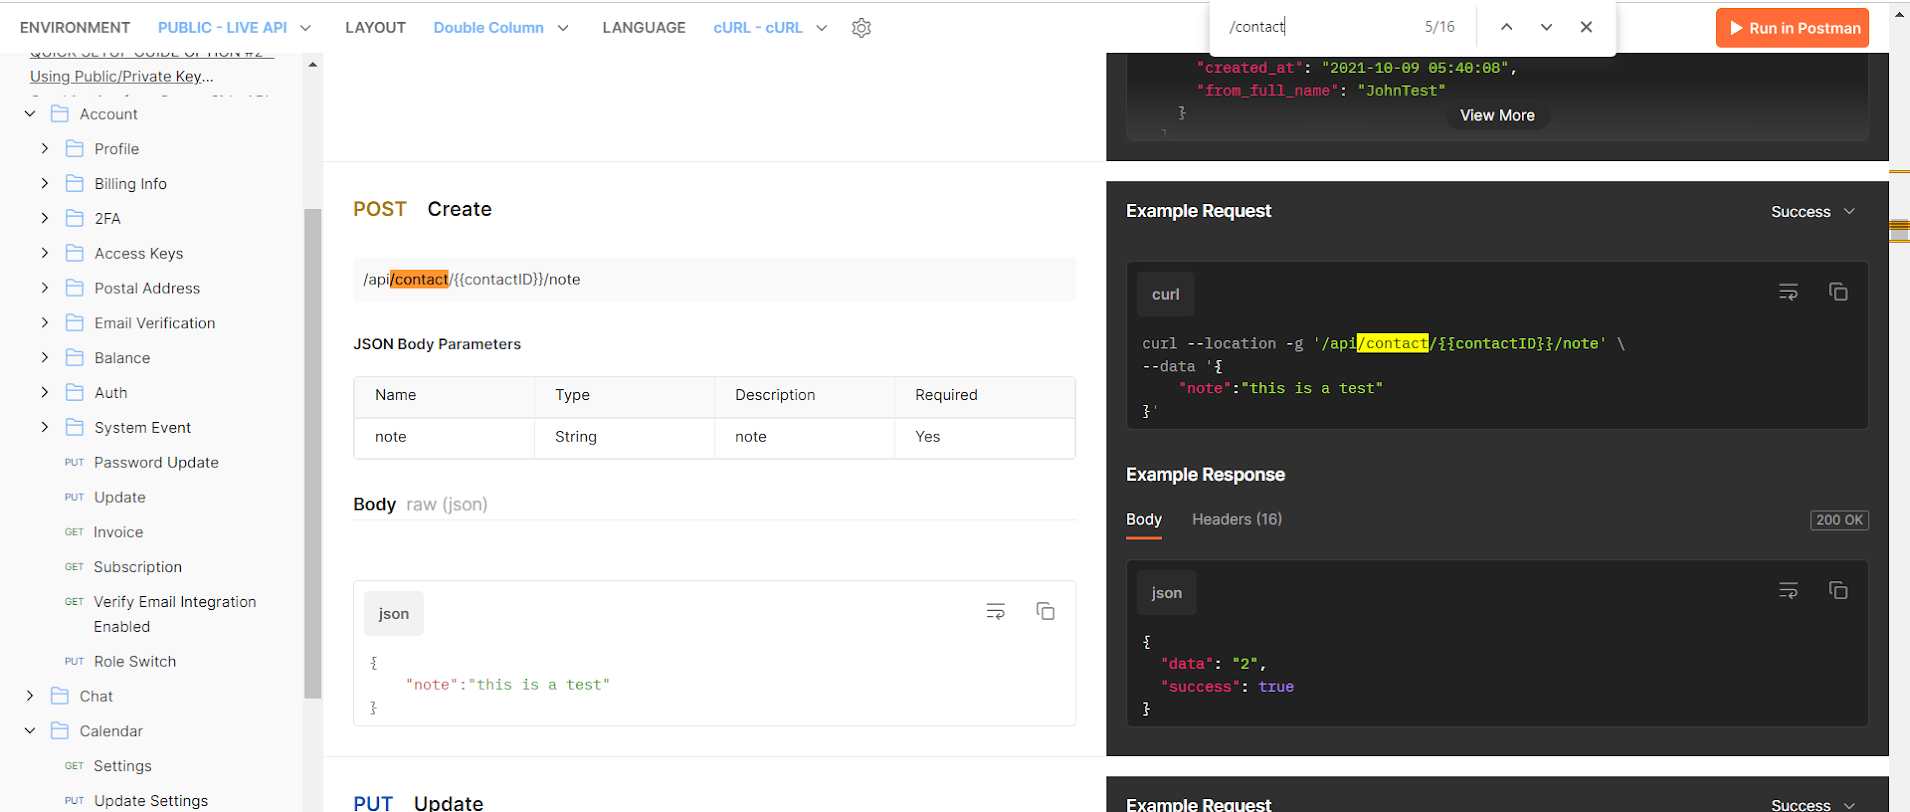Screen dimensions: 1910x812
Task: Collapse the Account folder in sidebar
Action: (x=30, y=114)
